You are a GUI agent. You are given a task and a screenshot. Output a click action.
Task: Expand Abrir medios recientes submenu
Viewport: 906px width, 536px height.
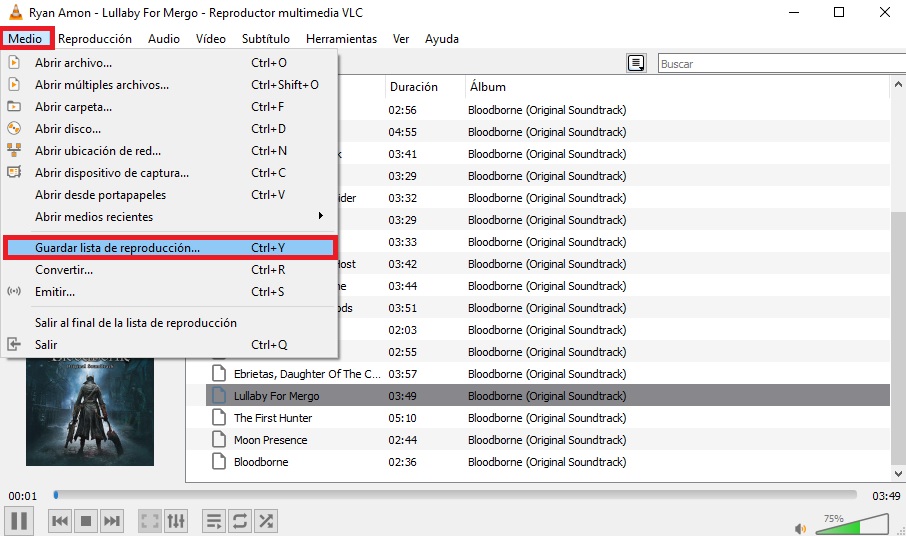point(169,216)
